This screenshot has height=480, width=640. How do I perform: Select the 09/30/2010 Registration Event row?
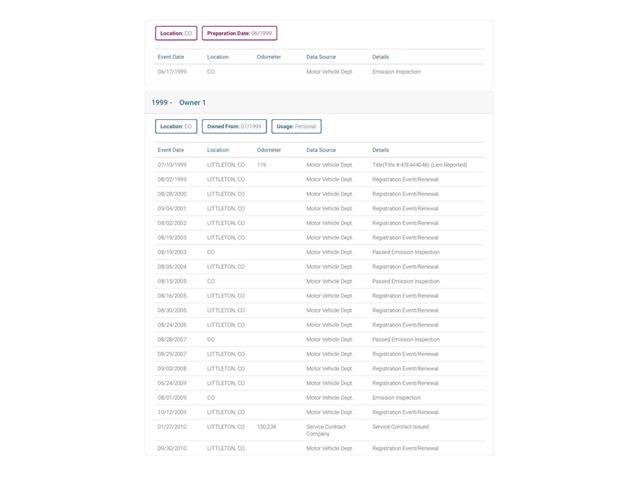(x=319, y=448)
